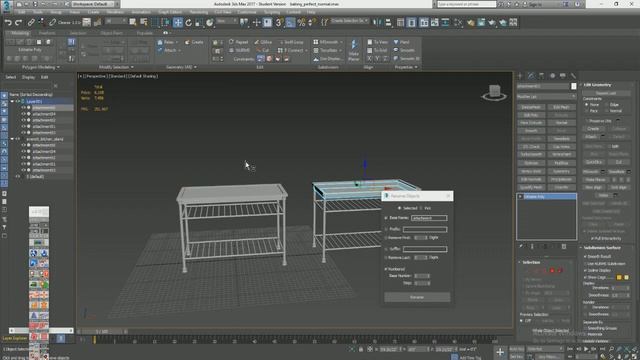Image resolution: width=640 pixels, height=360 pixels.
Task: Click the first Show Cage color swatch
Action: [619, 277]
